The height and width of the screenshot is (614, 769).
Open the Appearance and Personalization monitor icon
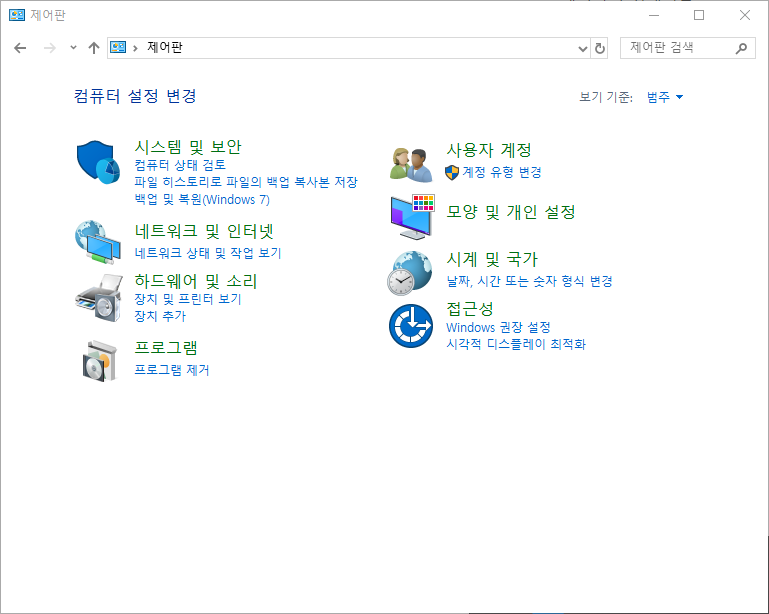tap(412, 217)
